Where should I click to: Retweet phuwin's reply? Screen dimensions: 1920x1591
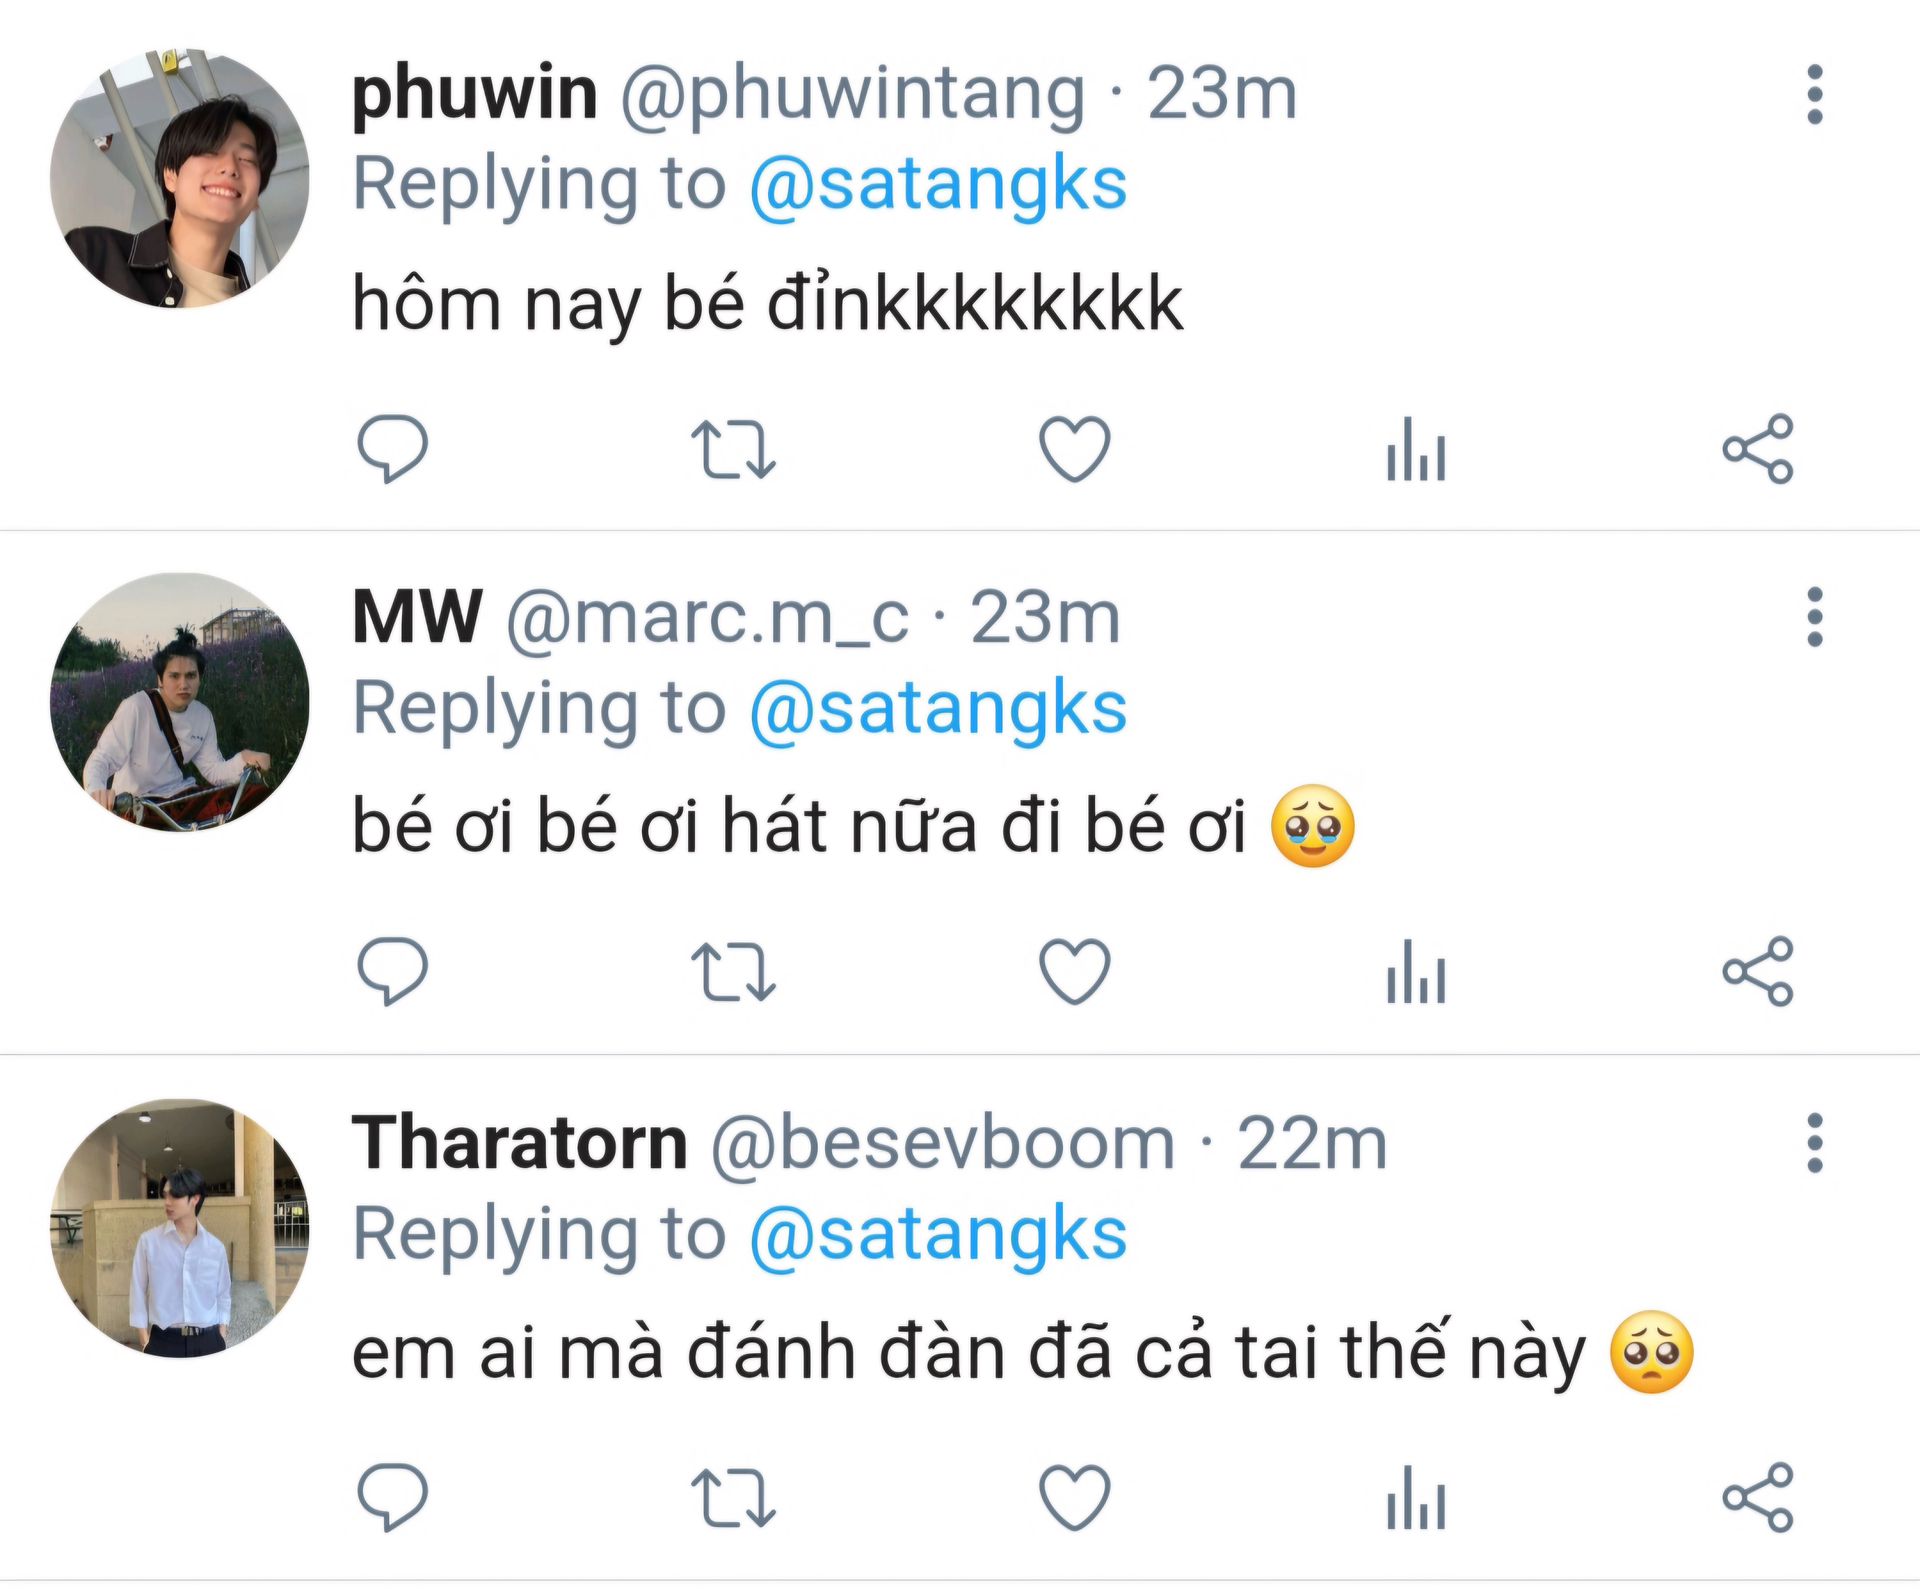(x=733, y=449)
